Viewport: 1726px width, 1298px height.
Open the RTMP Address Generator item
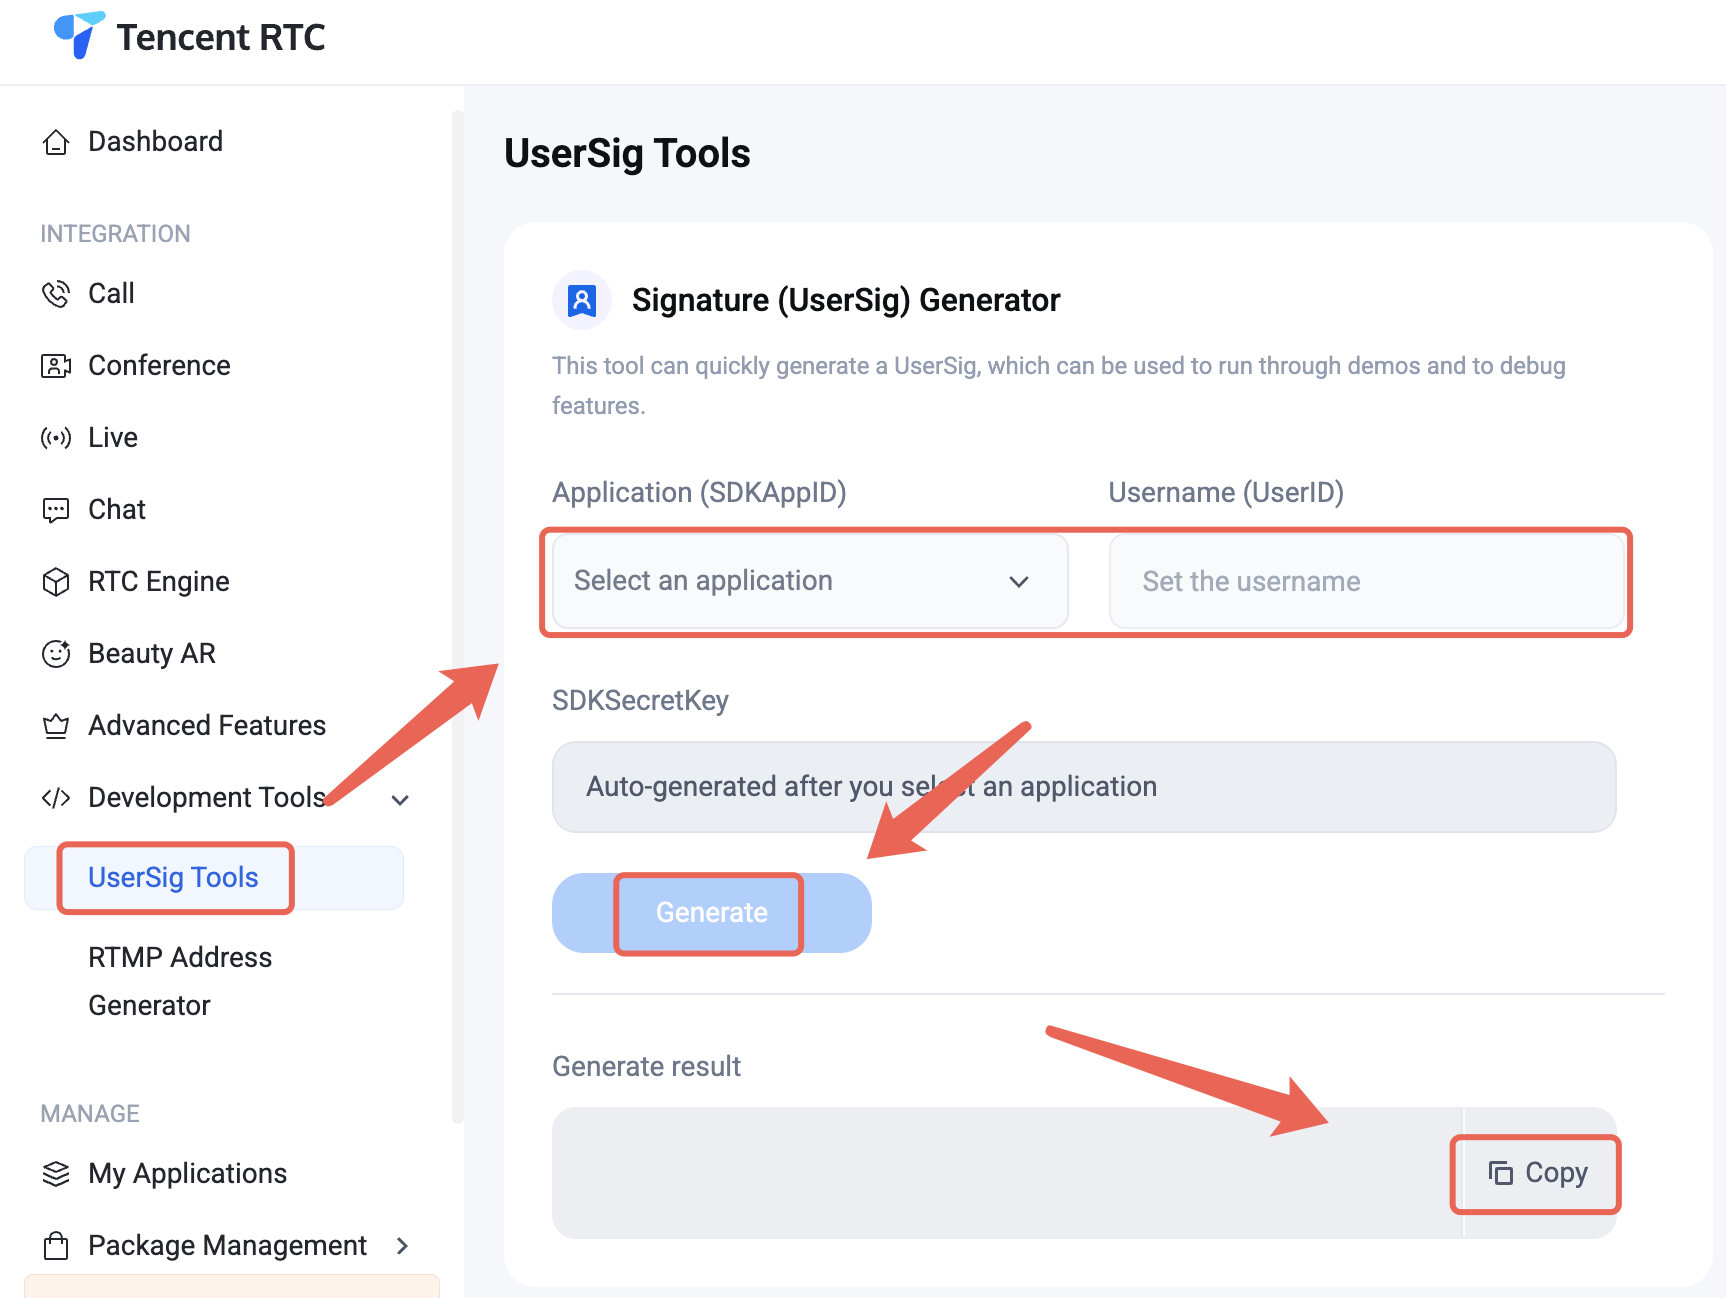(x=180, y=981)
